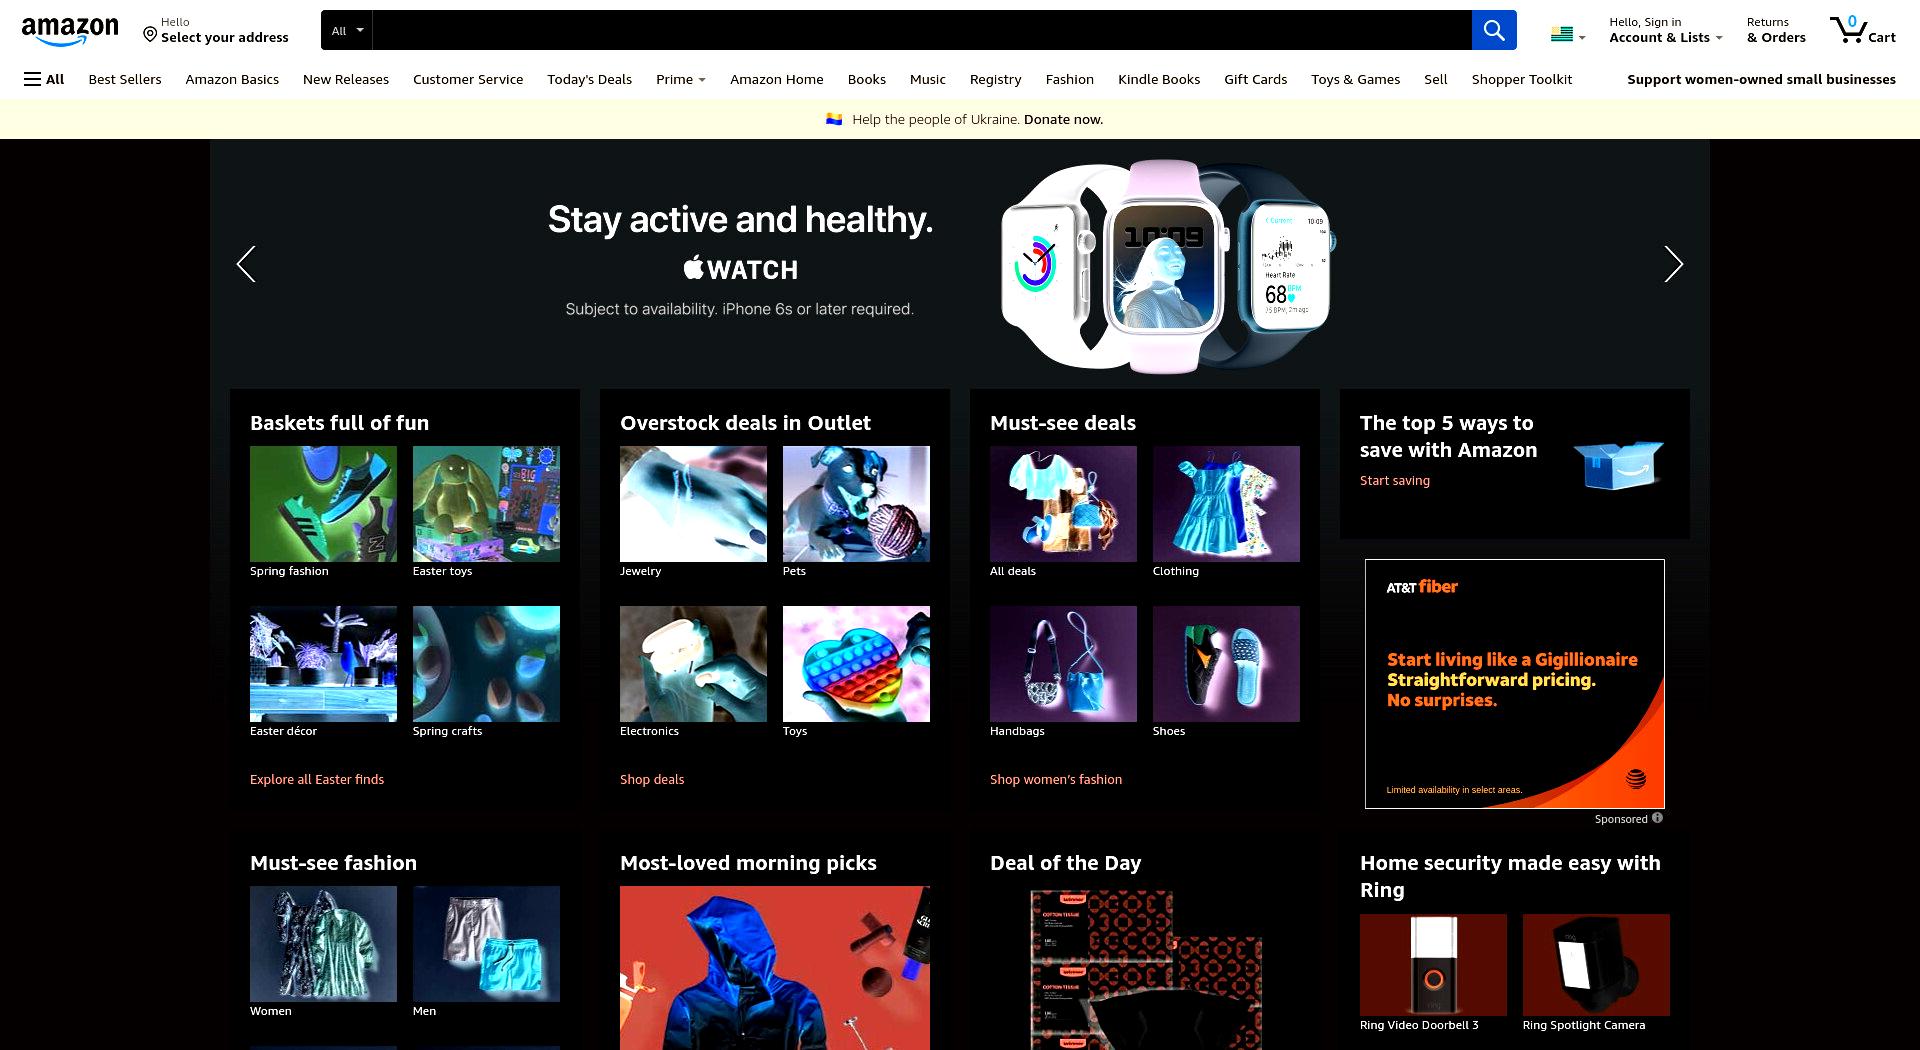Open the Pets outlet thumbnail
The image size is (1920, 1050).
(856, 504)
